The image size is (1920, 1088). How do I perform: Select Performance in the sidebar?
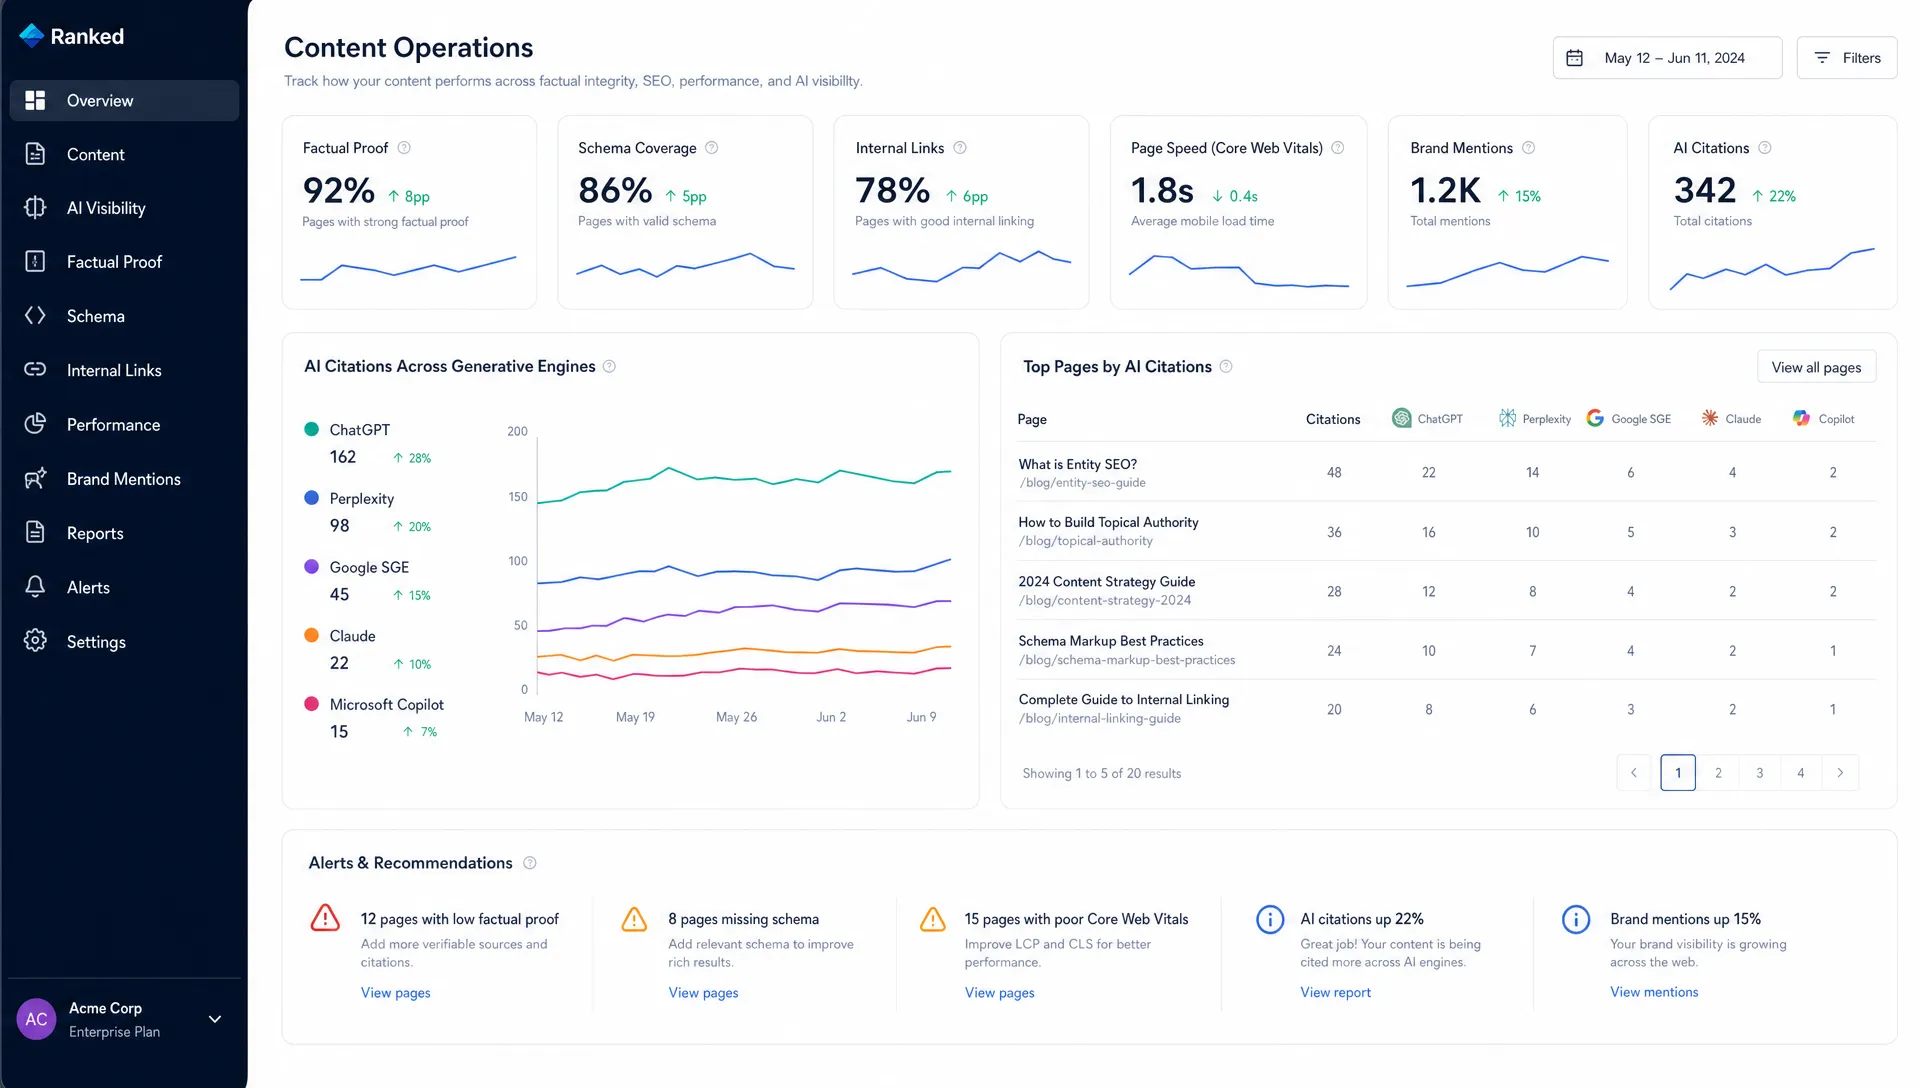tap(124, 425)
